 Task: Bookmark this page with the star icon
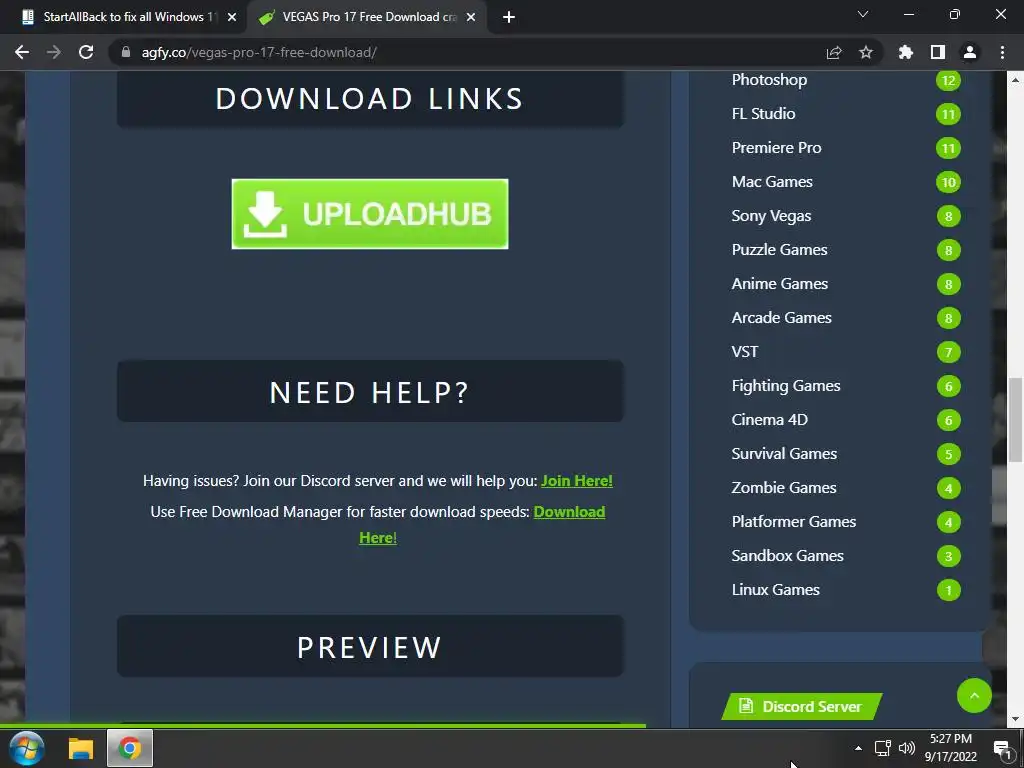866,52
